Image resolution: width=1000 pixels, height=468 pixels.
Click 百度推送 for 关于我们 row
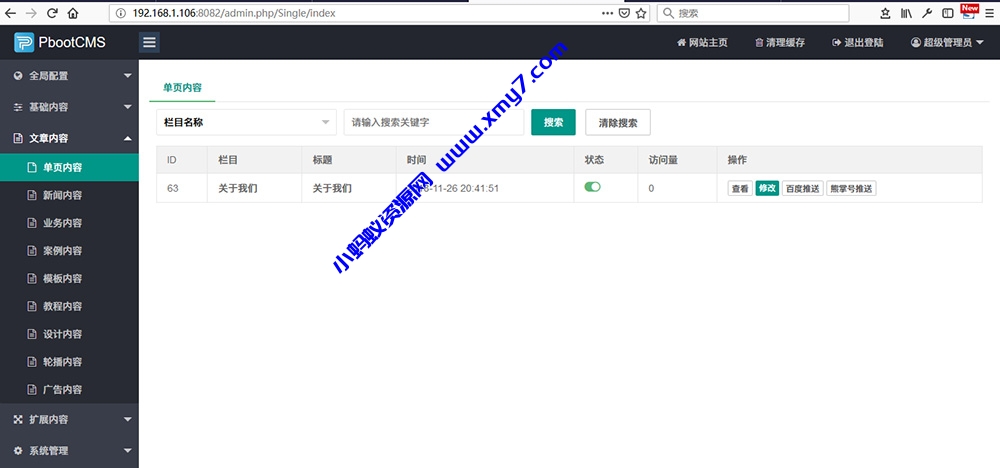tap(803, 189)
